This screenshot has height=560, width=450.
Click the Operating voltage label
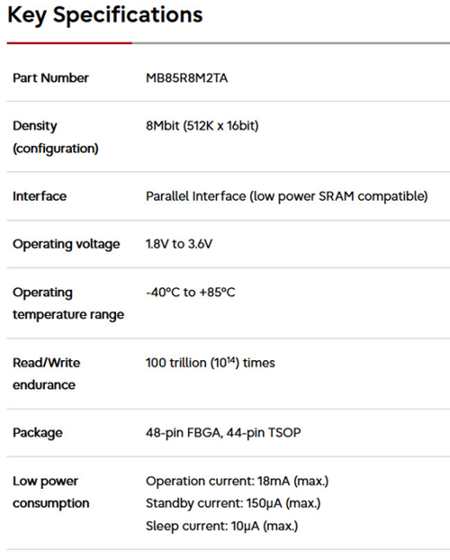[x=66, y=244]
